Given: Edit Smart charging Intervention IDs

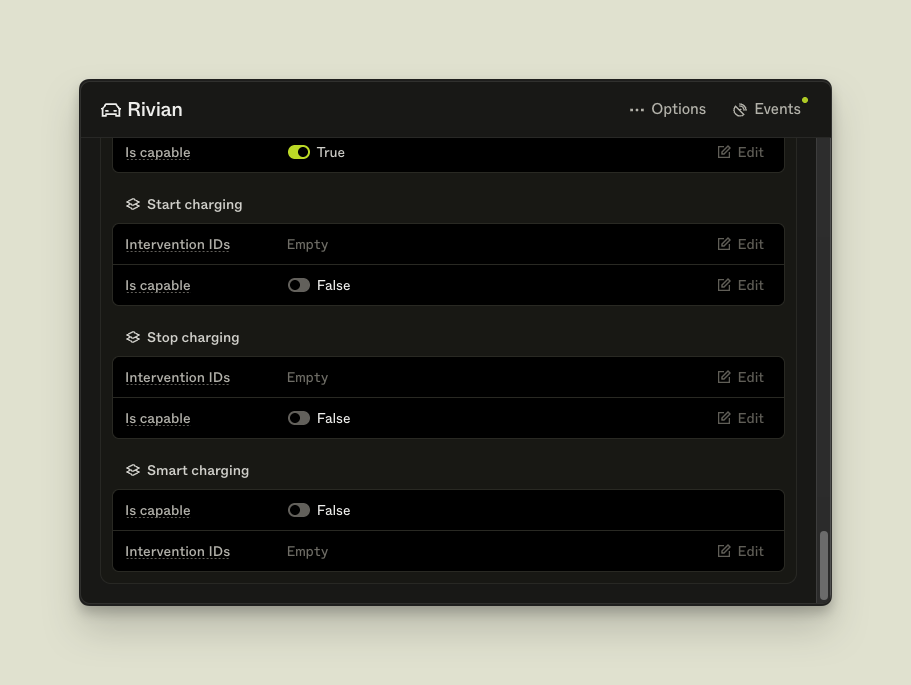Looking at the screenshot, I should point(740,551).
